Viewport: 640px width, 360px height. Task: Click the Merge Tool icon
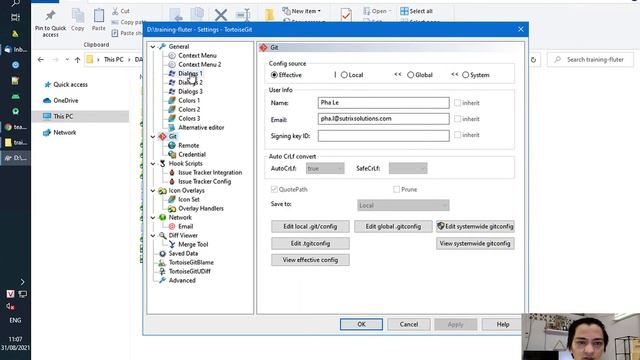pyautogui.click(x=172, y=244)
